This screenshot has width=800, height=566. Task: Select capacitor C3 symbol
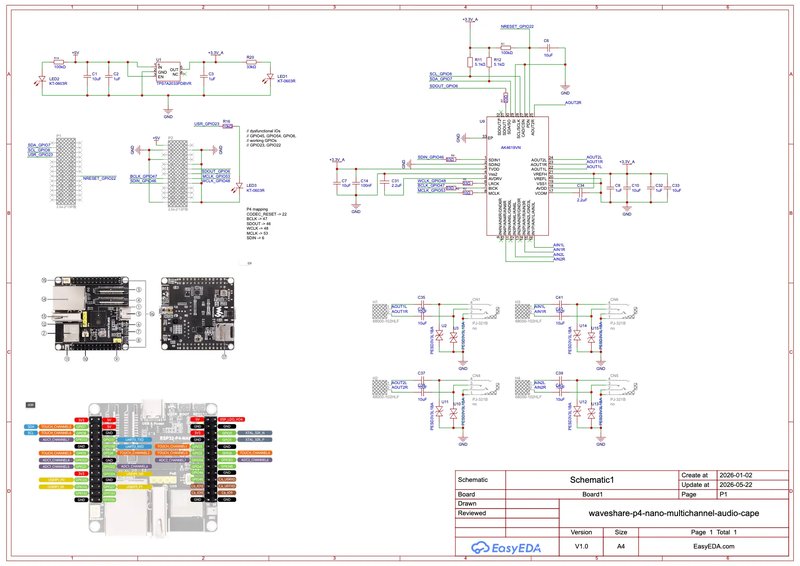coord(204,76)
